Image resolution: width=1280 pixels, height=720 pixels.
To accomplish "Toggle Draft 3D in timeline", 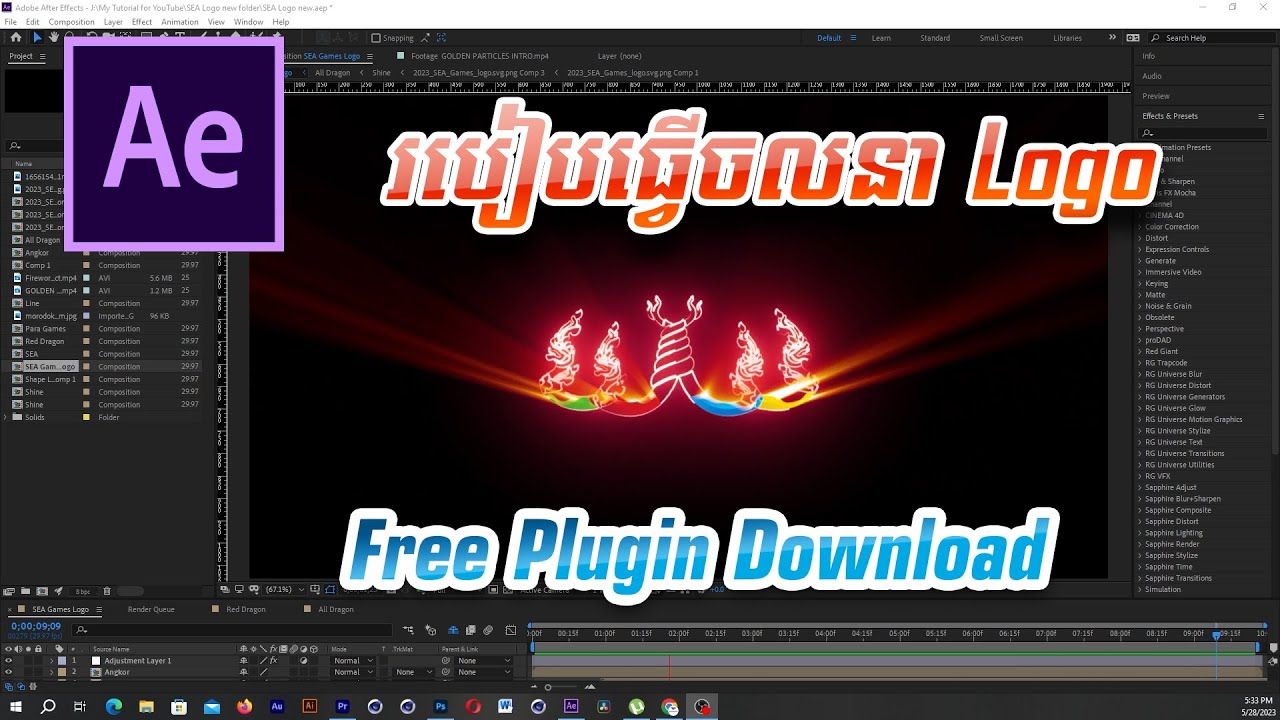I will click(x=430, y=630).
